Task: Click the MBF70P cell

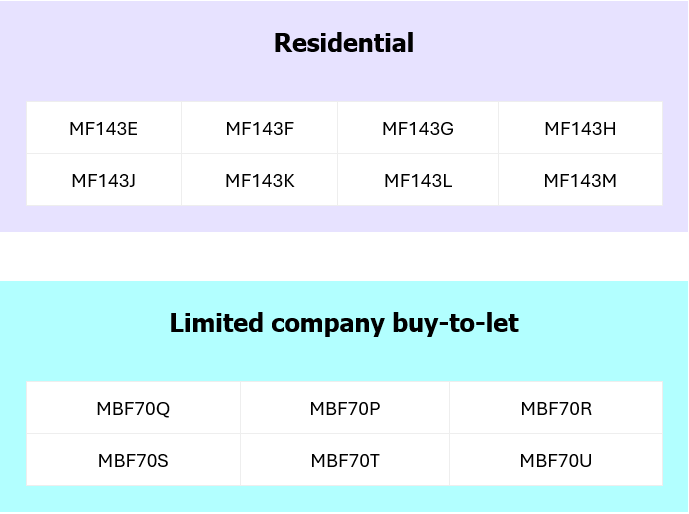Action: pyautogui.click(x=345, y=408)
